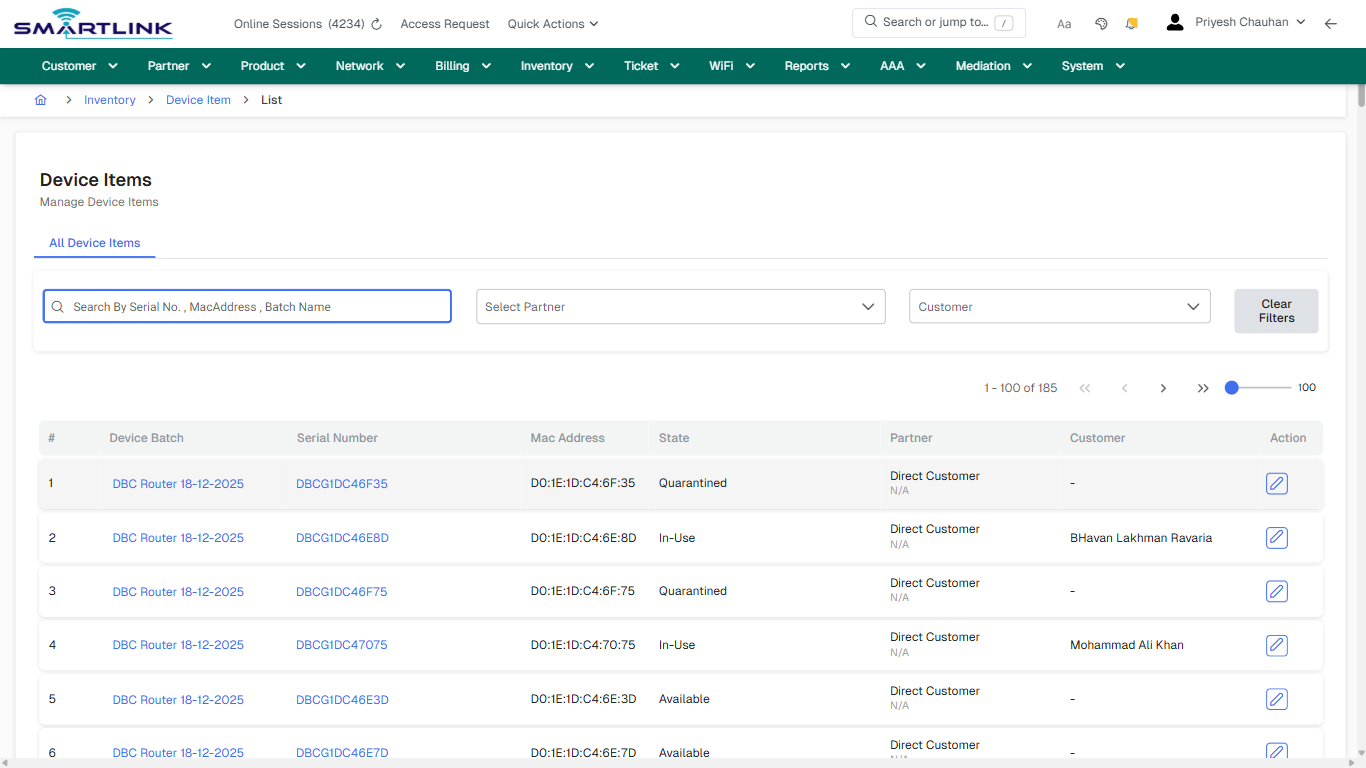Go to the next page of results
Screen dimensions: 1366x768
click(x=1163, y=388)
